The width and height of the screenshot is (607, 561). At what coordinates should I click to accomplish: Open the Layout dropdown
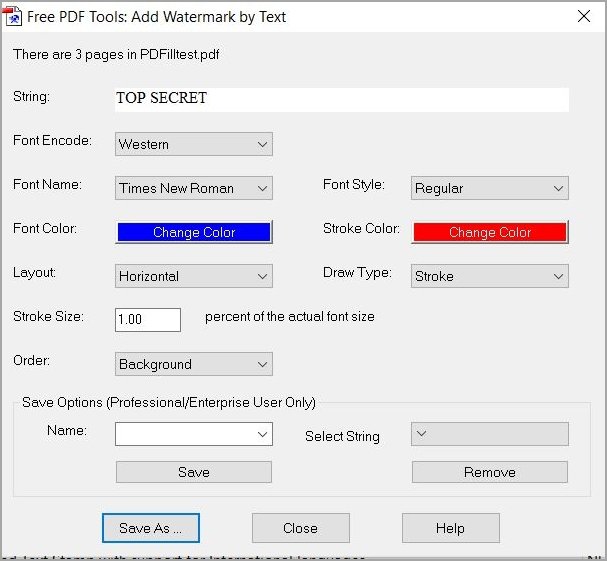(193, 276)
